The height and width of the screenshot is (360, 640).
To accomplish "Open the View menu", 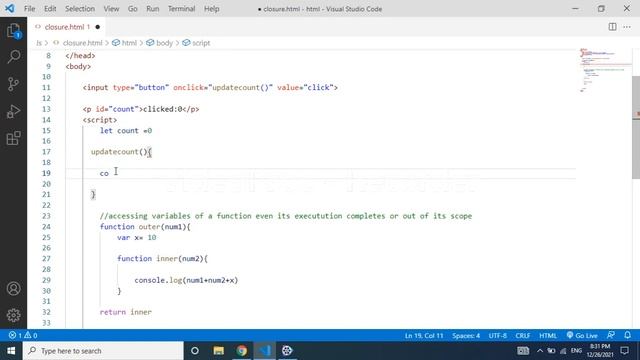I will pyautogui.click(x=111, y=9).
